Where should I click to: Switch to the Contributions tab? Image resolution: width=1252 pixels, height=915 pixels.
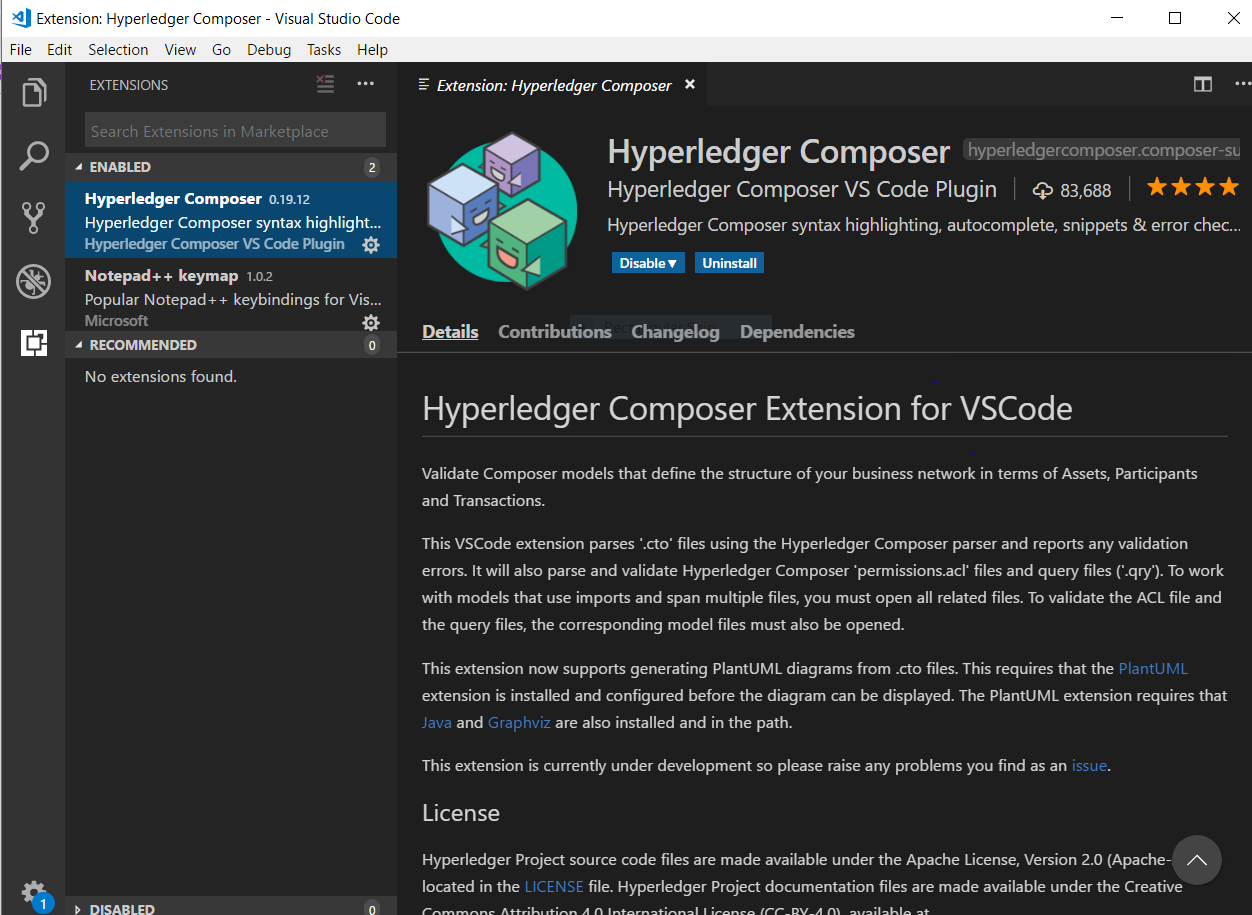[x=555, y=331]
